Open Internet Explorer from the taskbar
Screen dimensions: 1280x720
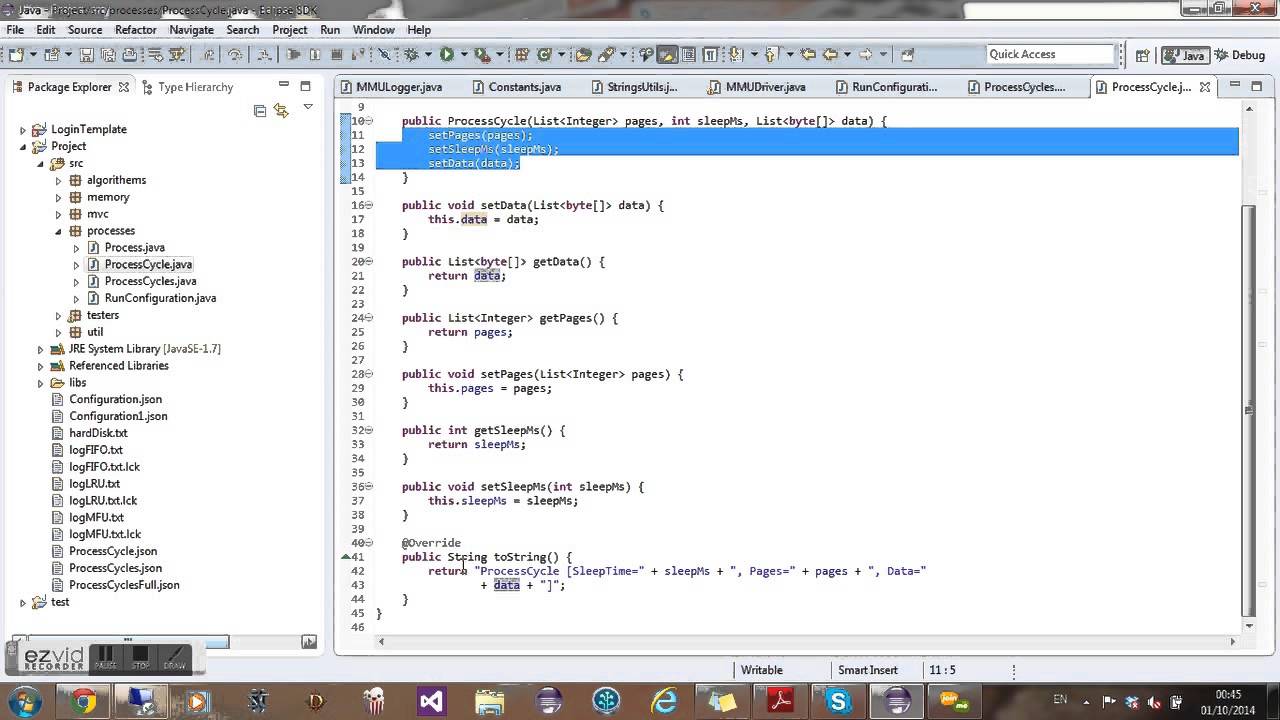pyautogui.click(x=664, y=700)
